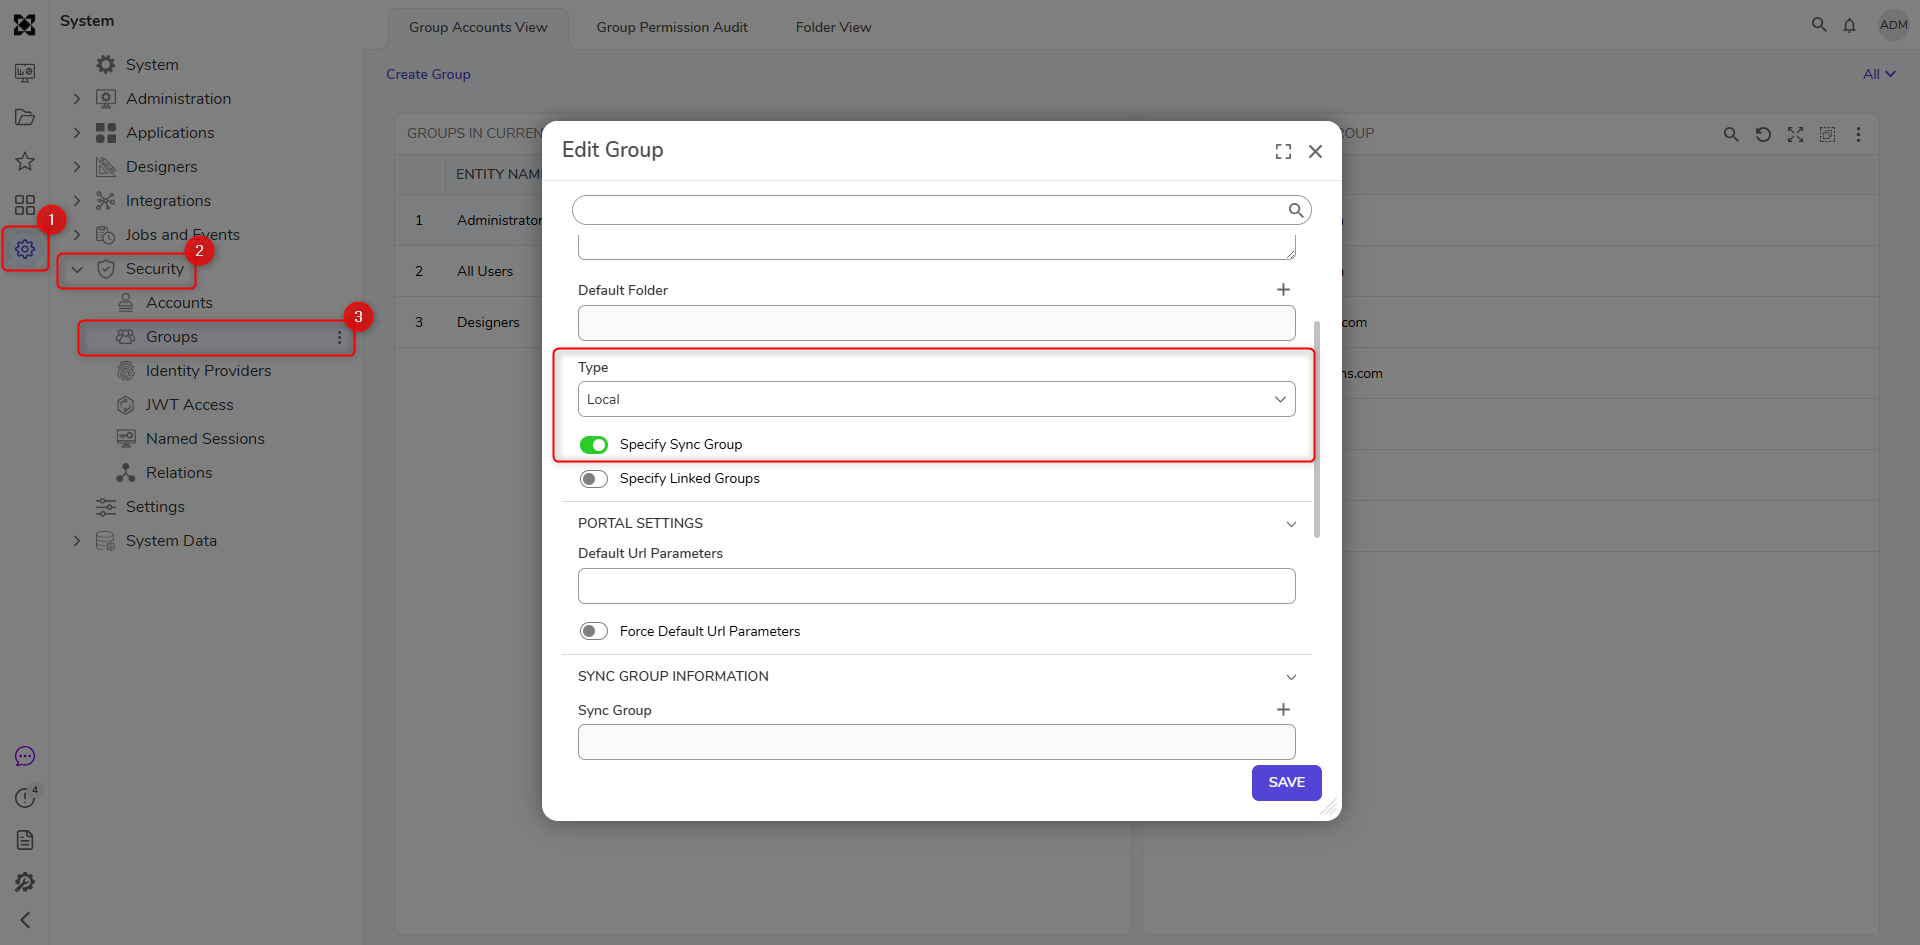The image size is (1920, 945).
Task: Open the notifications bell
Action: pos(1850,26)
